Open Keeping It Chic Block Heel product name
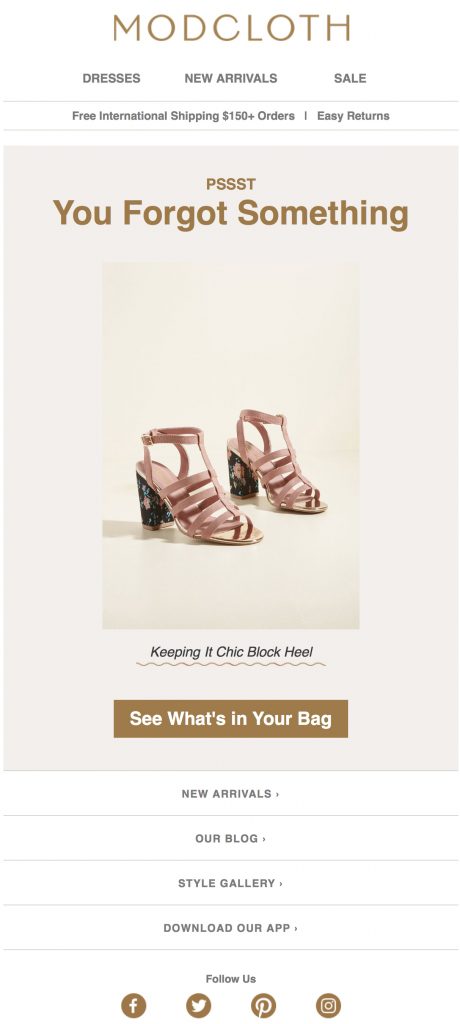 pos(231,652)
